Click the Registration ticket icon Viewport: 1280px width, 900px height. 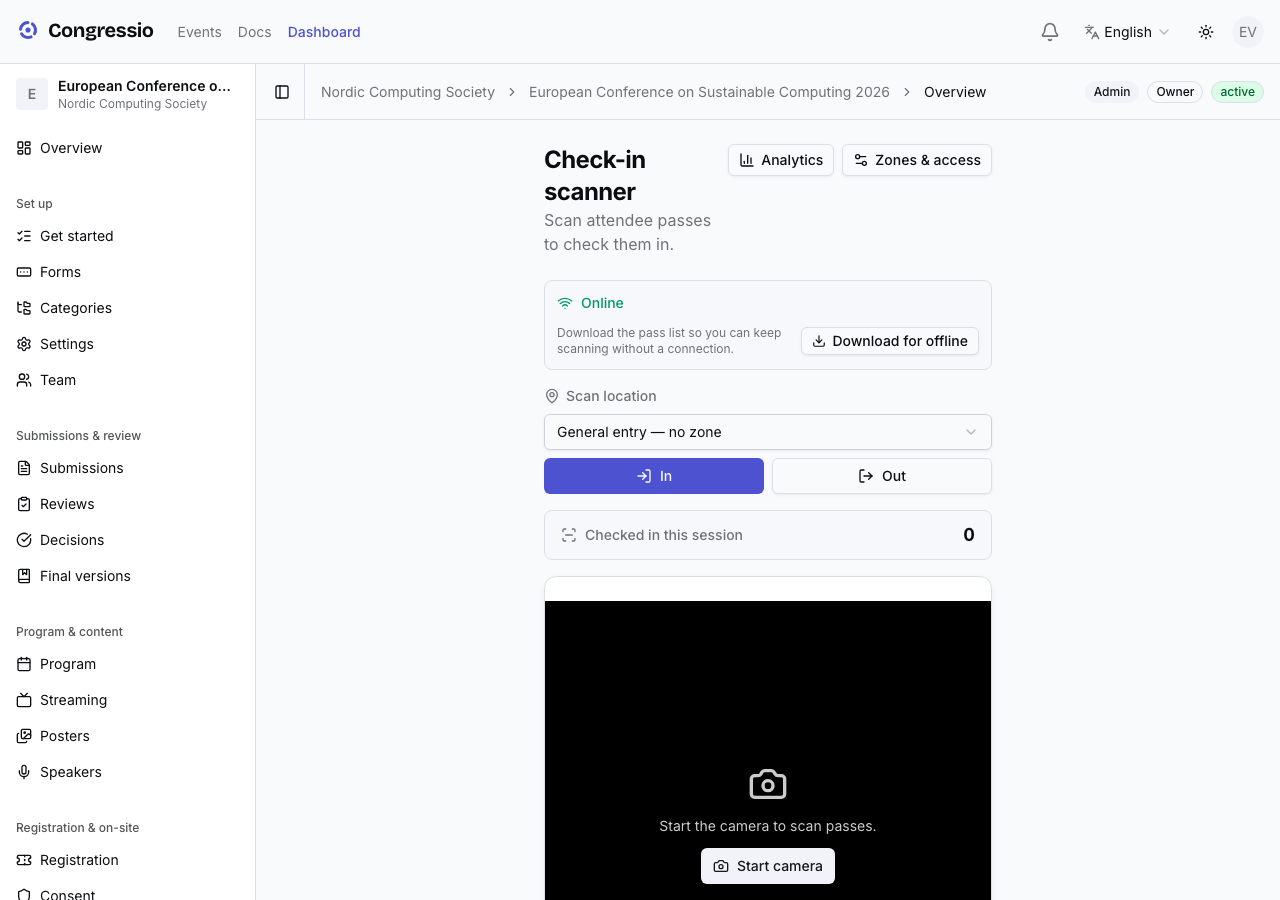click(x=24, y=860)
